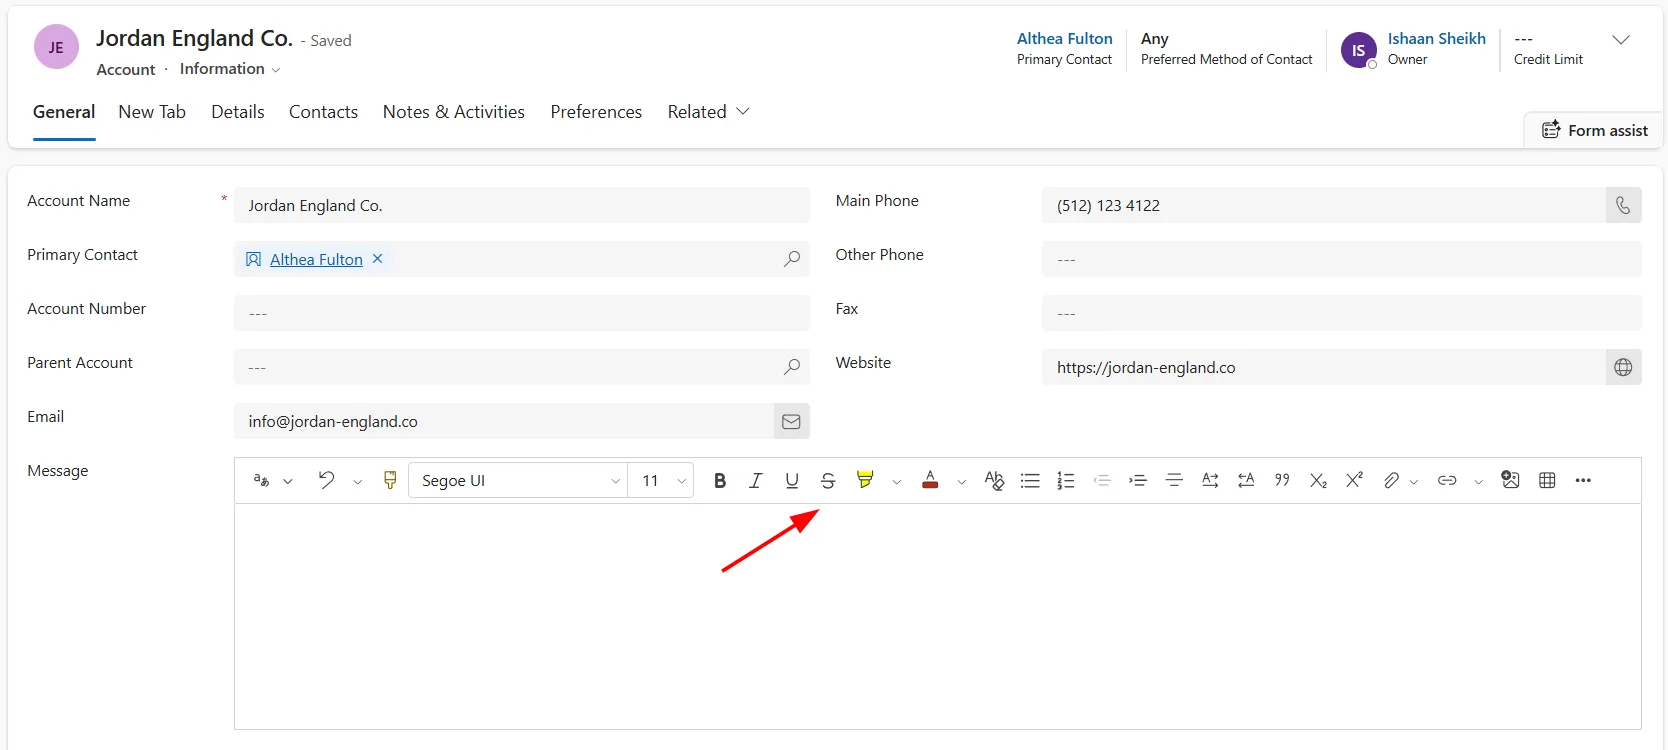
Task: Expand the Related tab menu
Action: (708, 112)
